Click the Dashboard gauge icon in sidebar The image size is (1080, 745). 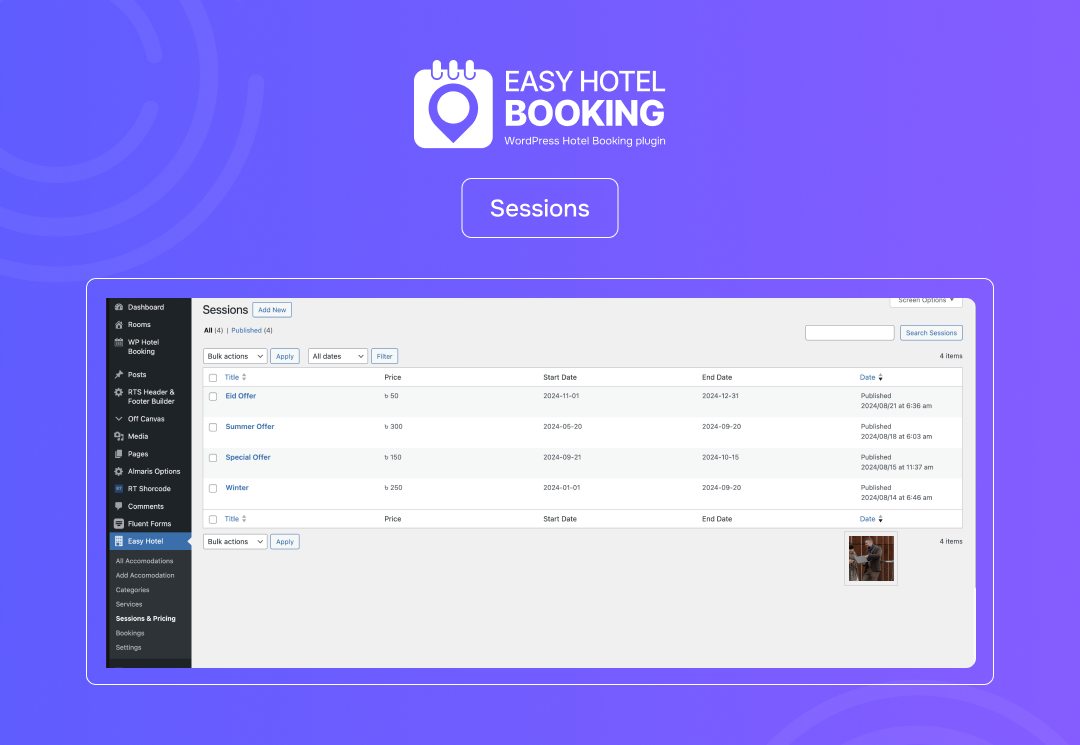(118, 307)
